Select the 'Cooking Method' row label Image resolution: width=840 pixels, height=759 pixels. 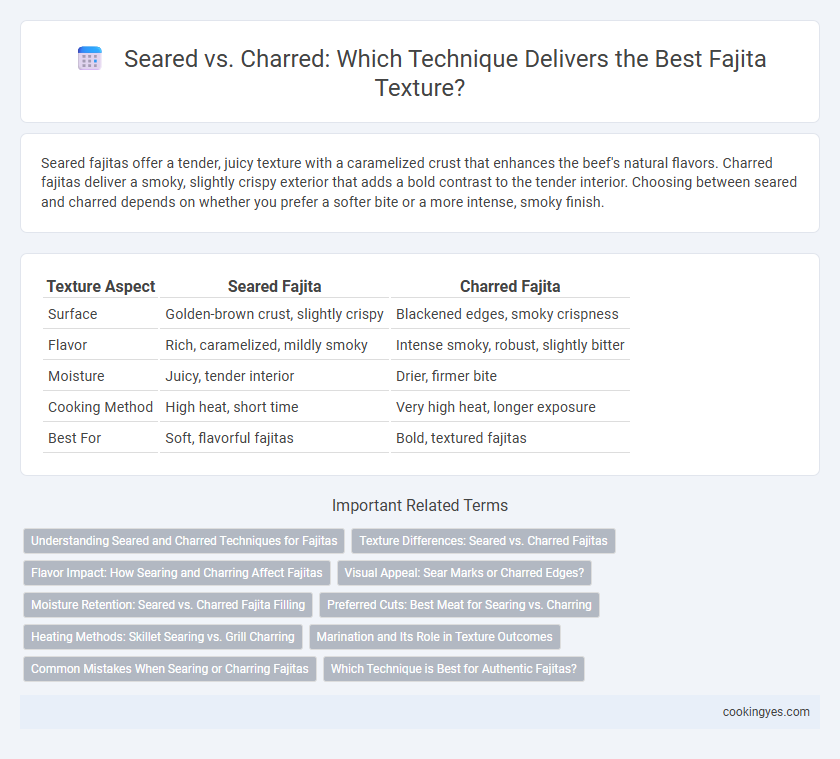click(x=100, y=407)
